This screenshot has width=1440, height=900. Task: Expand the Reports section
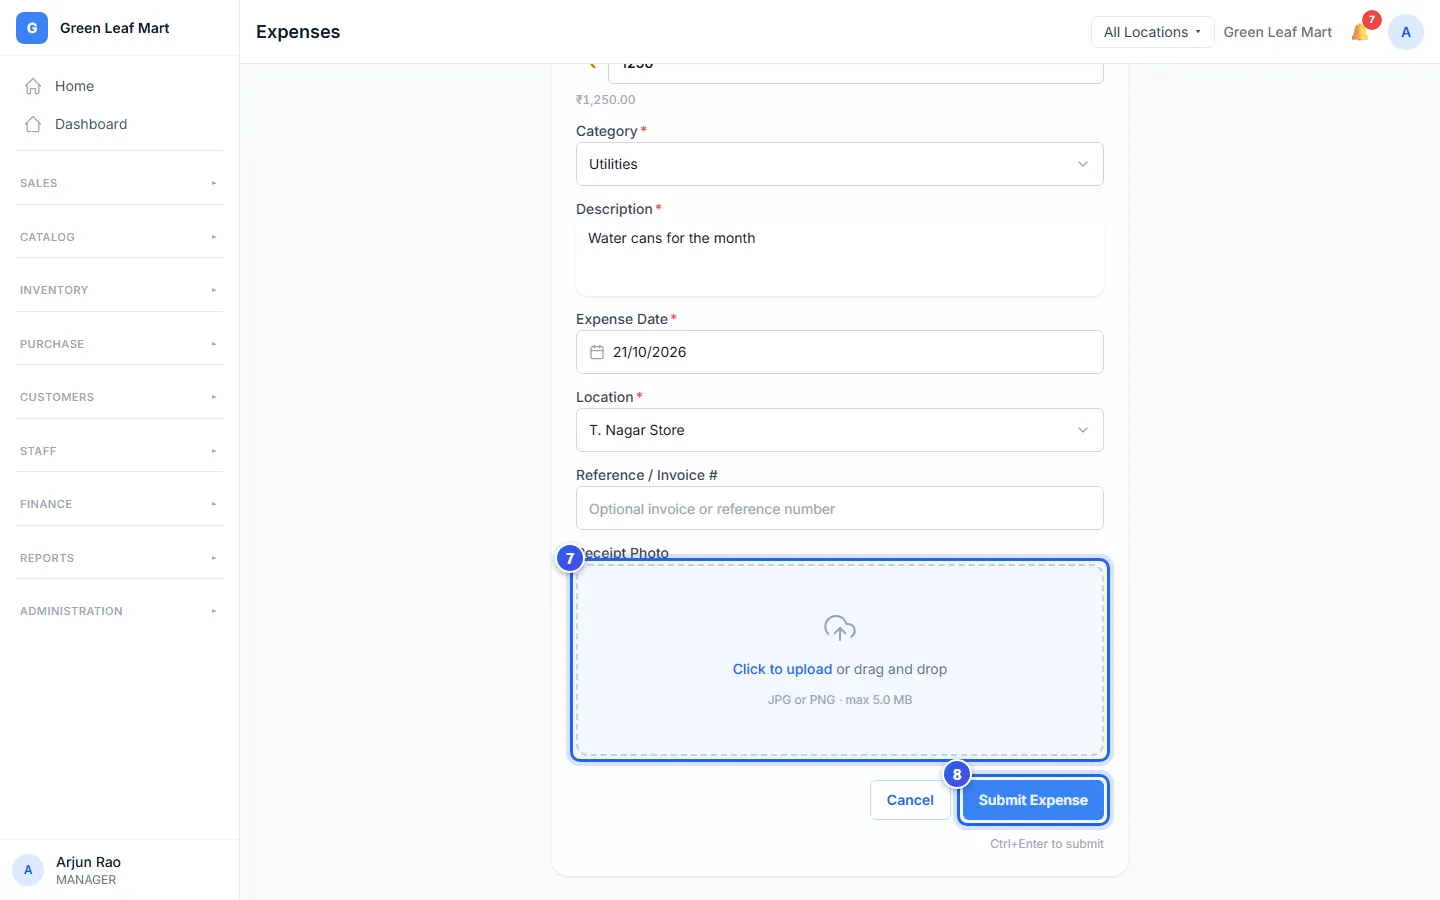[120, 558]
